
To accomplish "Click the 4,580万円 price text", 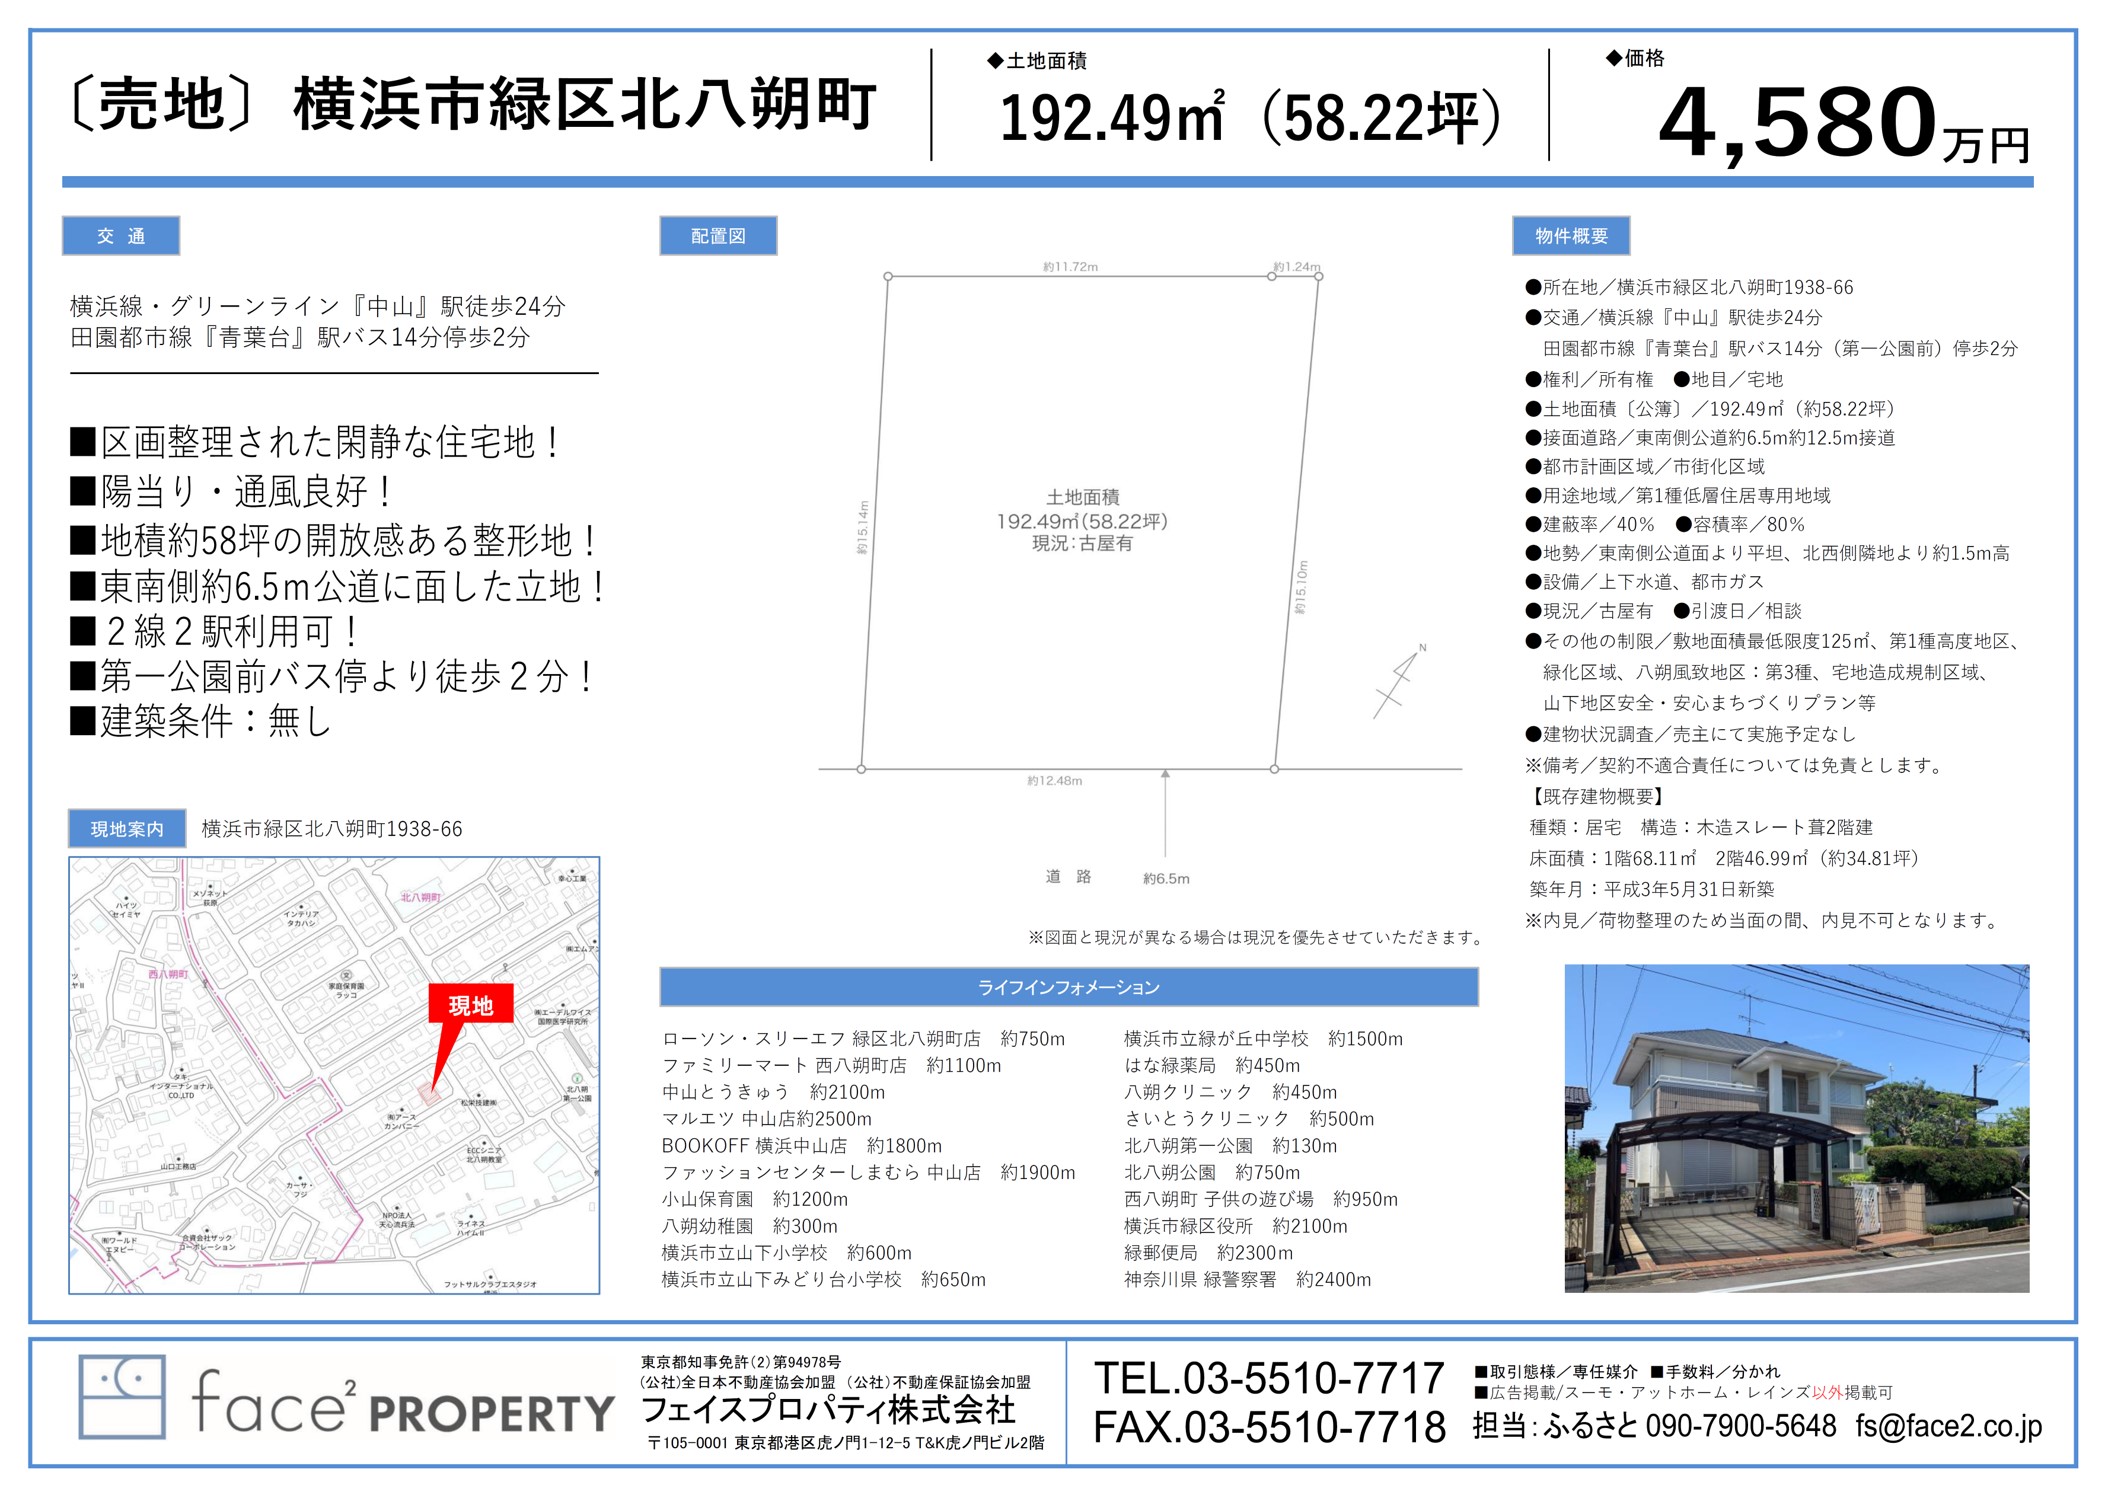I will (x=1842, y=124).
